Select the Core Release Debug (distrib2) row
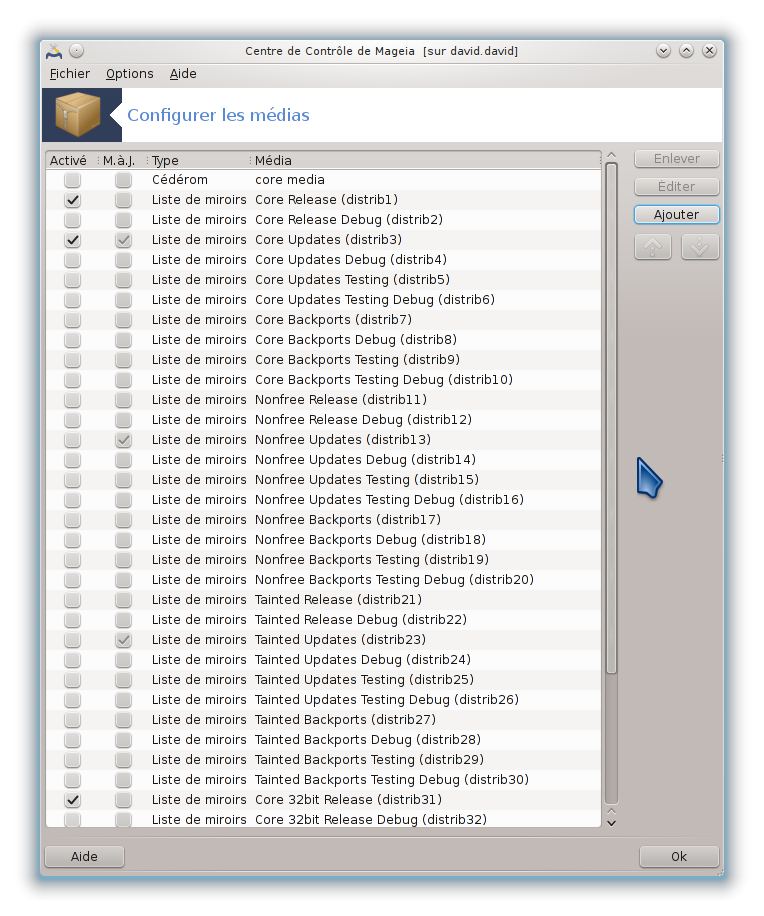The width and height of the screenshot is (764, 916). 324,220
